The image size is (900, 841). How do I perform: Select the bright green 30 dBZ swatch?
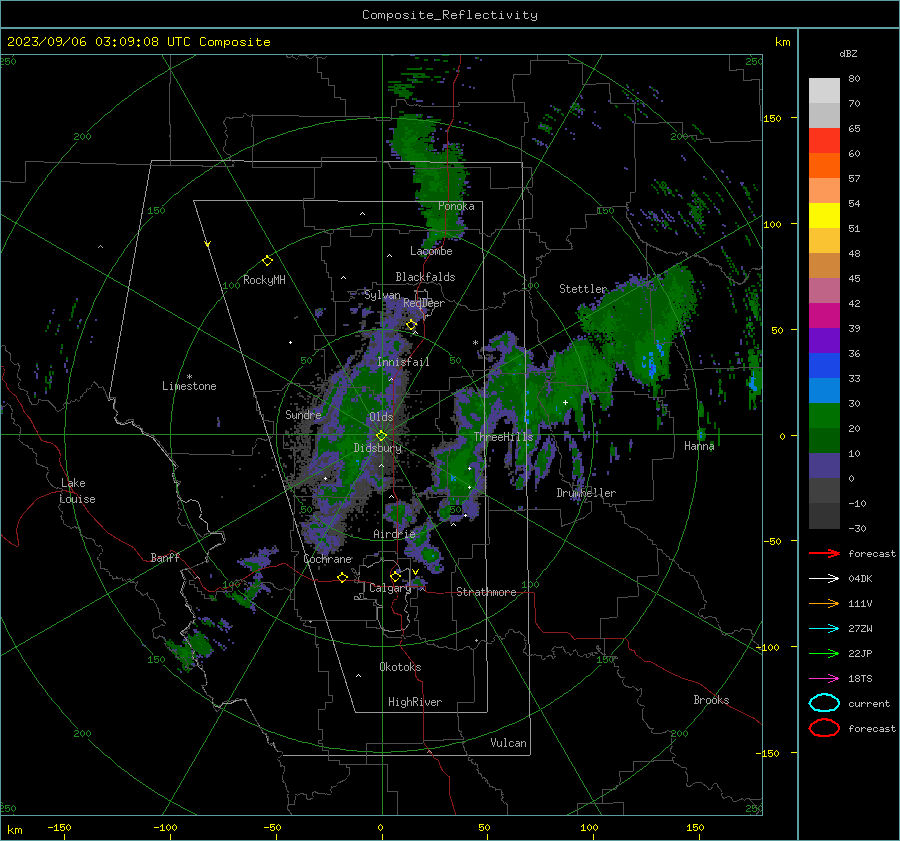point(824,415)
